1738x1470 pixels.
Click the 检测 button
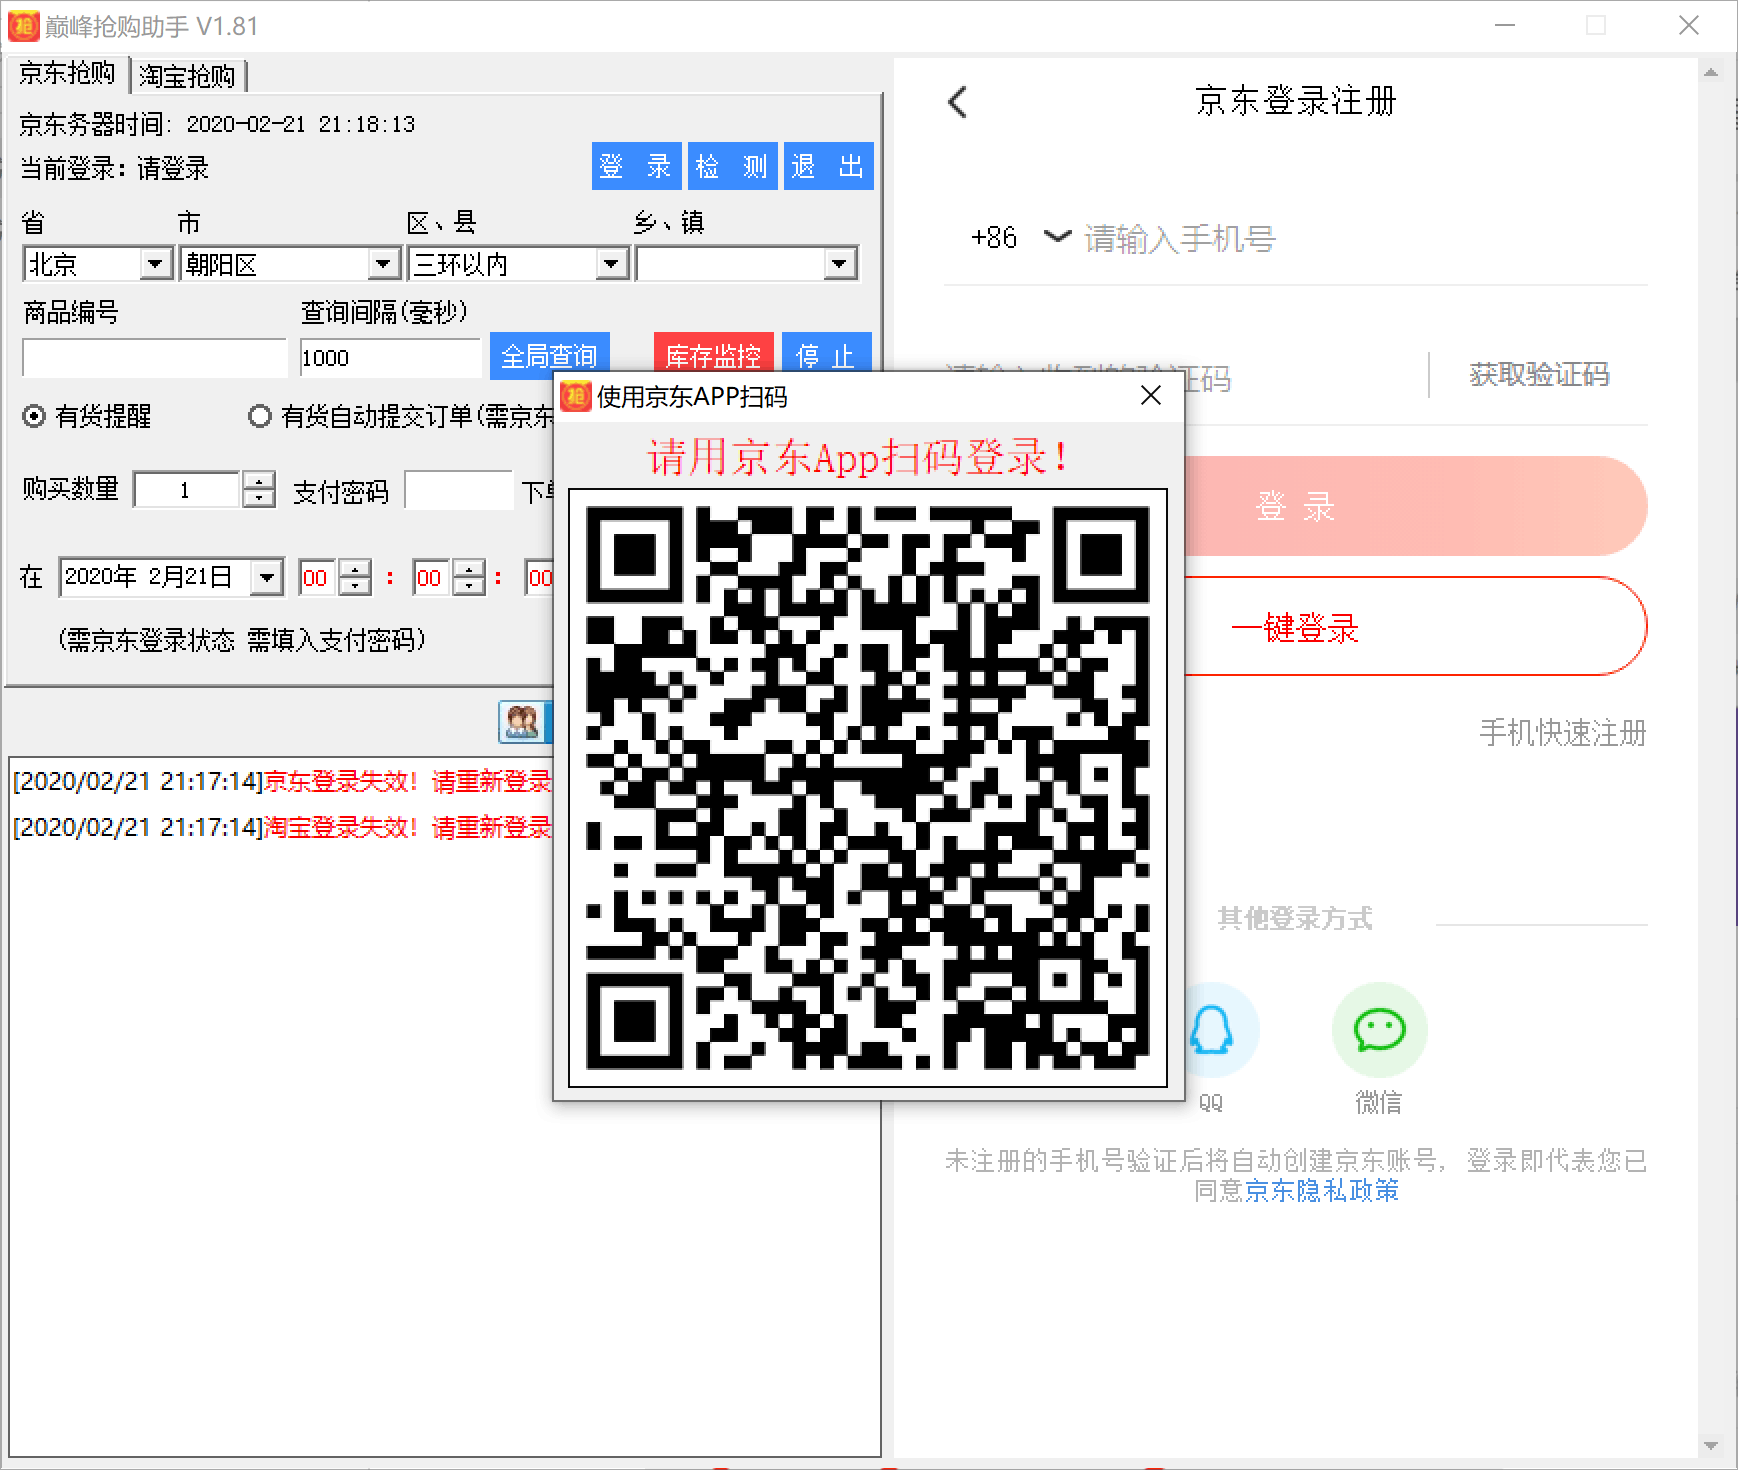point(732,166)
